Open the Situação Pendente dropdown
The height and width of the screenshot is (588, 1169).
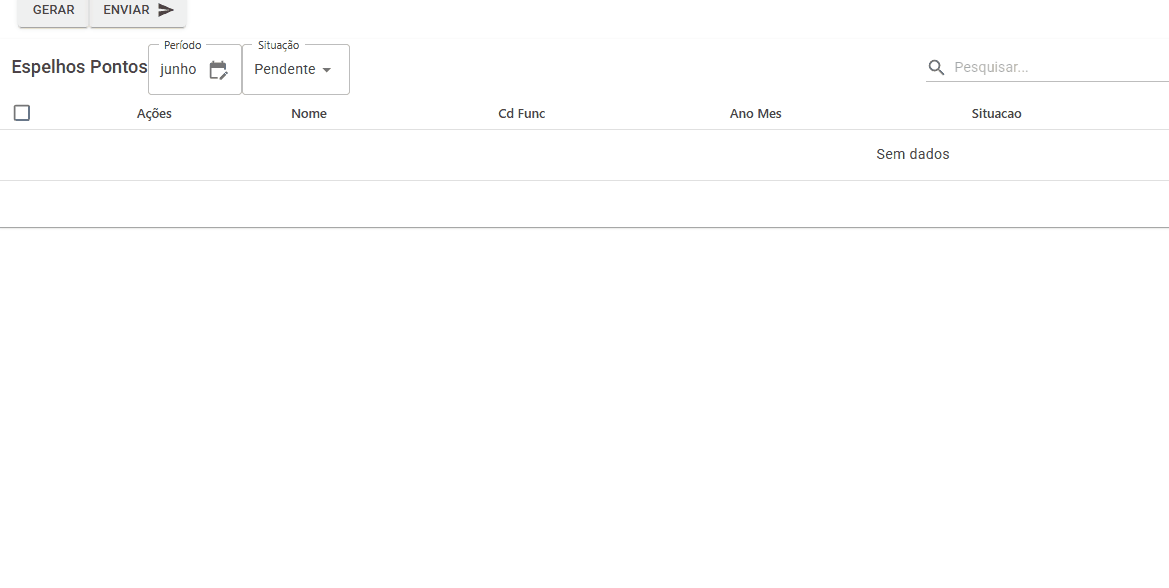(296, 69)
